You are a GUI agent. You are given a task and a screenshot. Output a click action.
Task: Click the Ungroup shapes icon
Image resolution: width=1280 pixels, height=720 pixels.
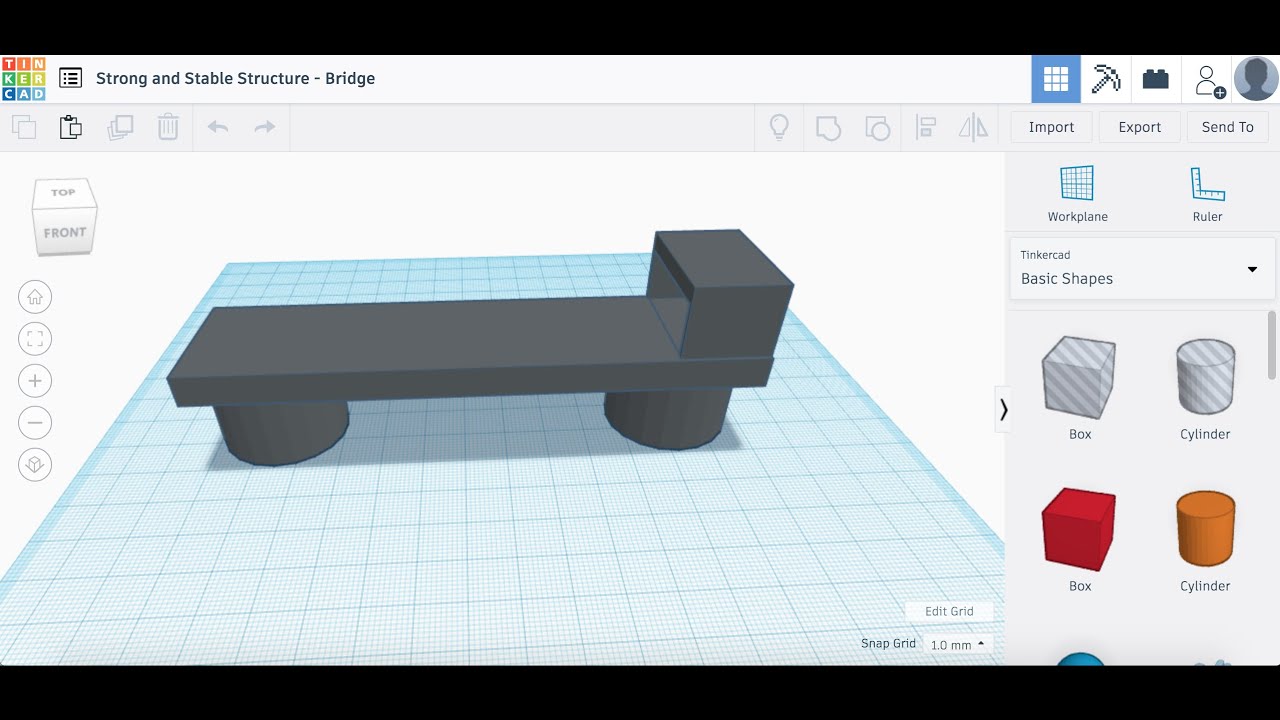[877, 128]
